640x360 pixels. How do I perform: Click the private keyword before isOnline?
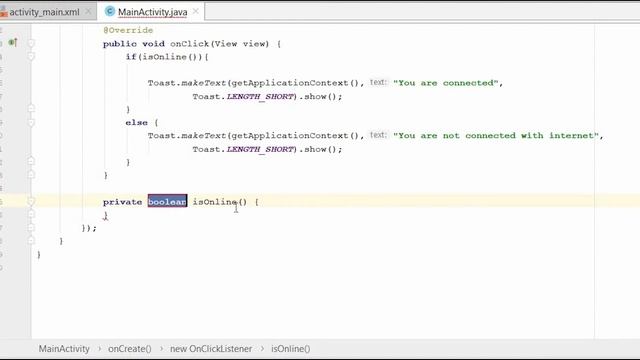pos(122,202)
